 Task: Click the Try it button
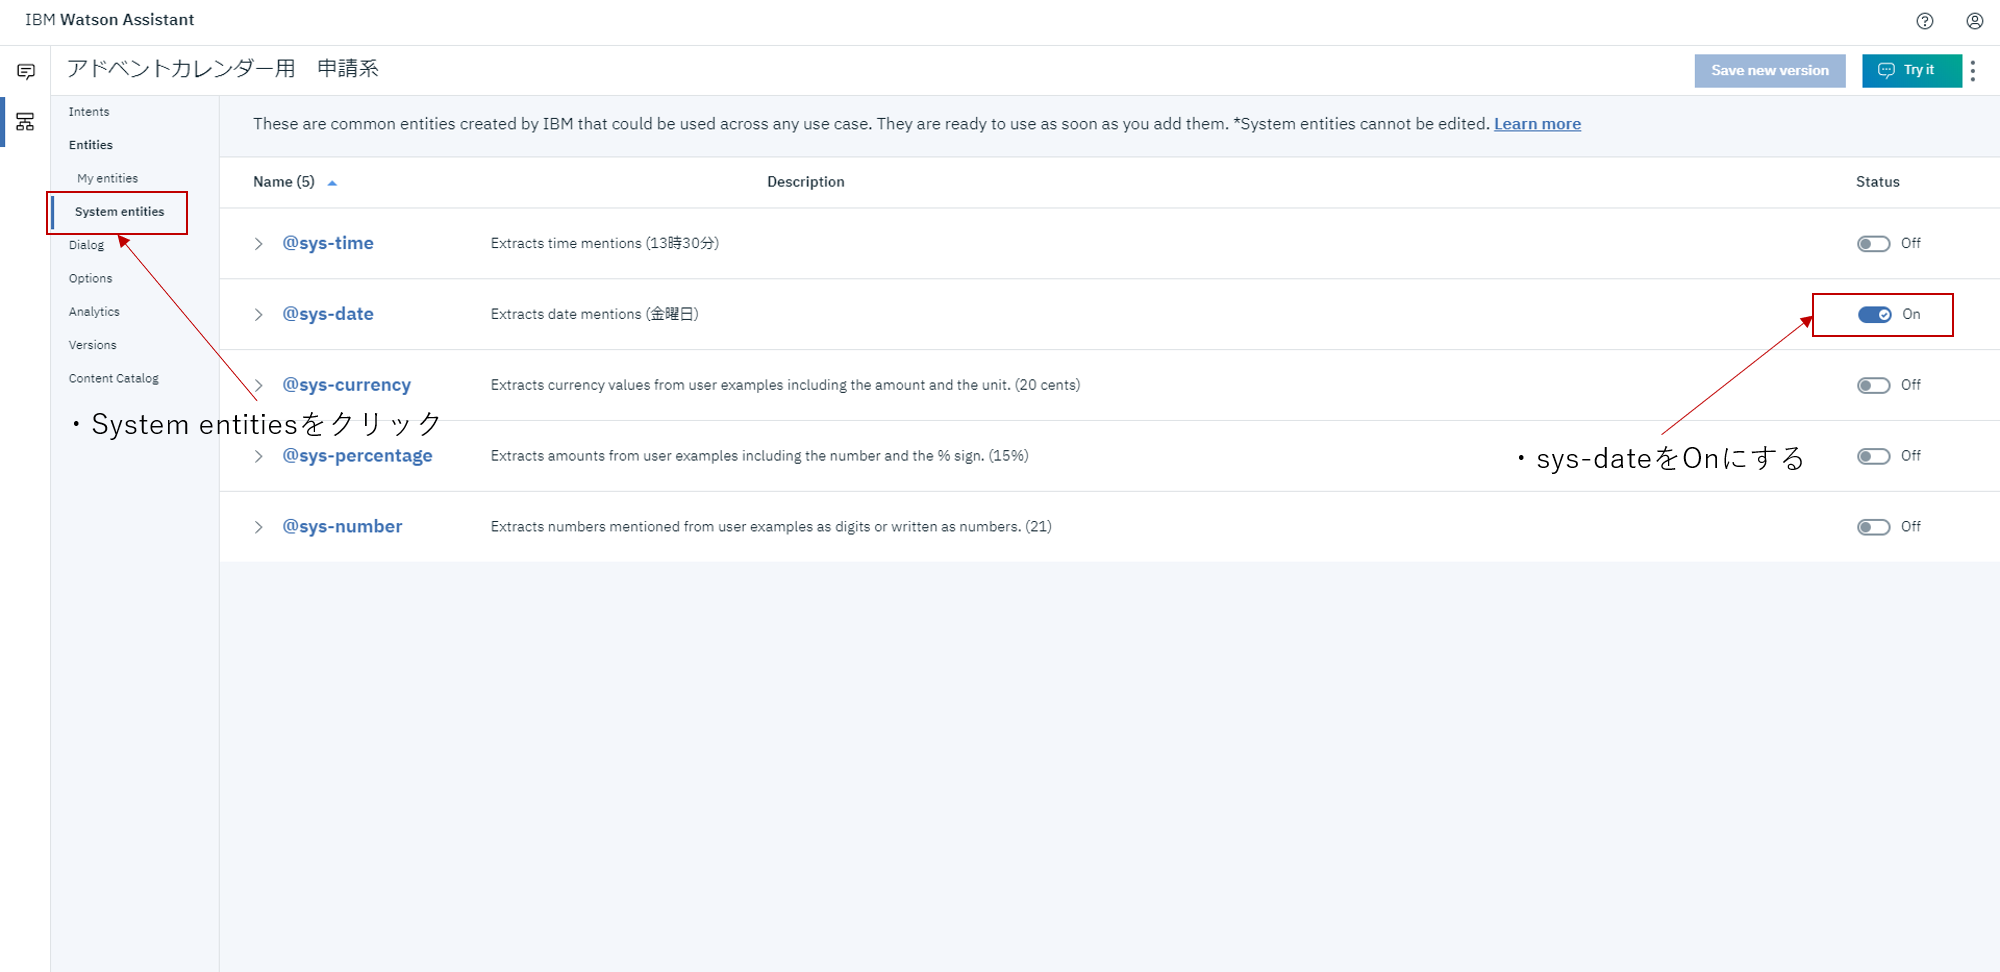tap(1912, 71)
